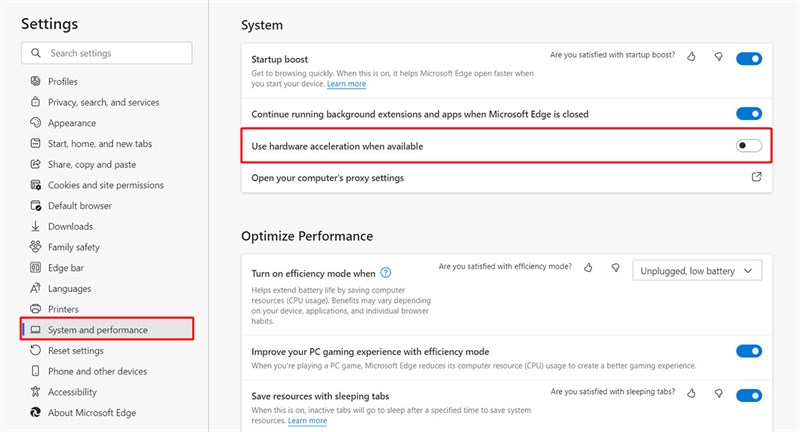Toggle background extensions and apps switch
The height and width of the screenshot is (432, 800).
749,114
